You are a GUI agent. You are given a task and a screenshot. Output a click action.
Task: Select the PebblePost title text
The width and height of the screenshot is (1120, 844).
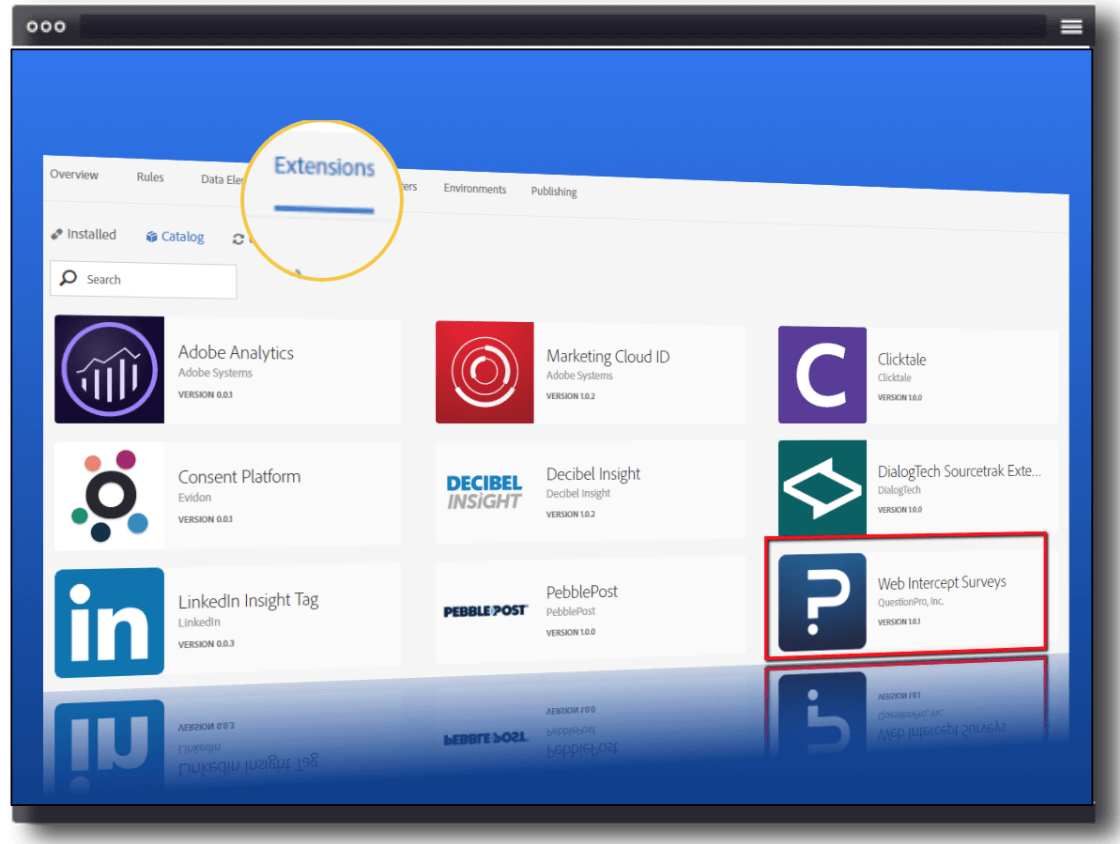click(x=581, y=592)
